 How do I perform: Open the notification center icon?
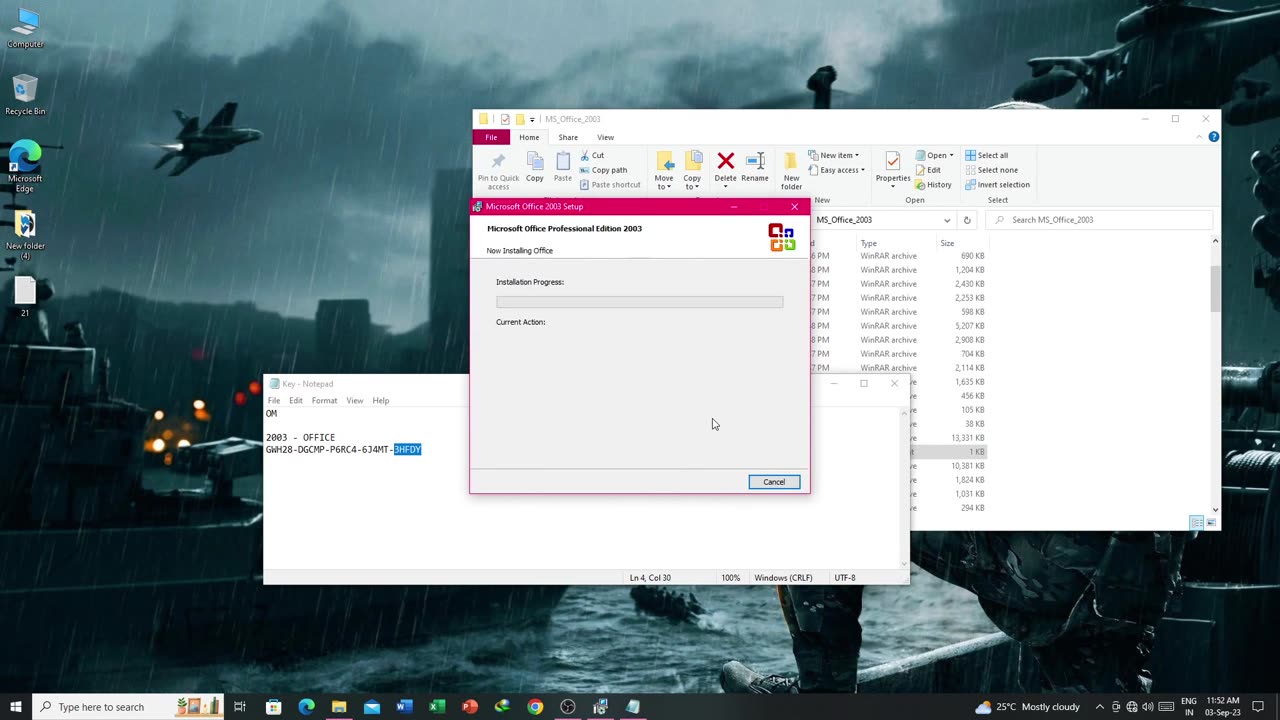tap(1259, 707)
